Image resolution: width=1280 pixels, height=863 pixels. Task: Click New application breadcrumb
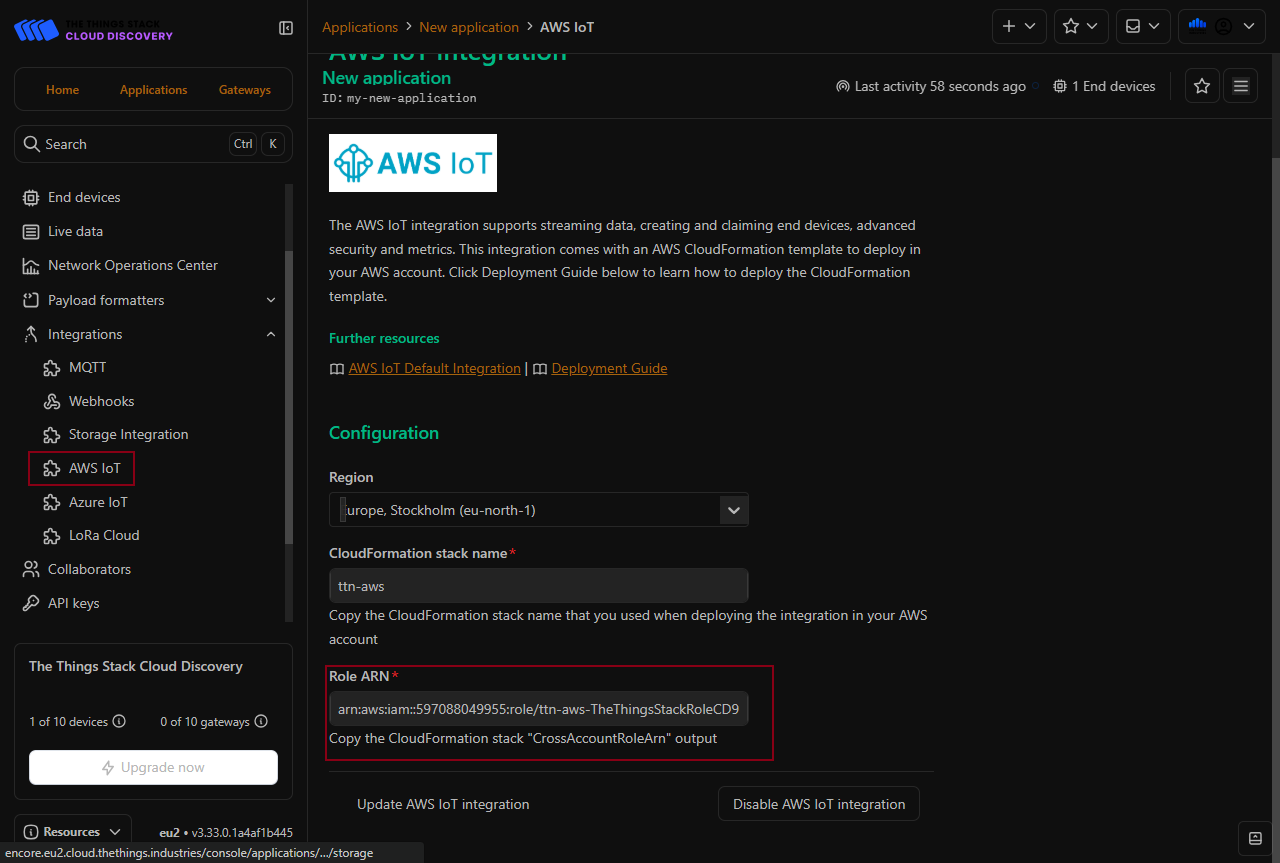(469, 27)
